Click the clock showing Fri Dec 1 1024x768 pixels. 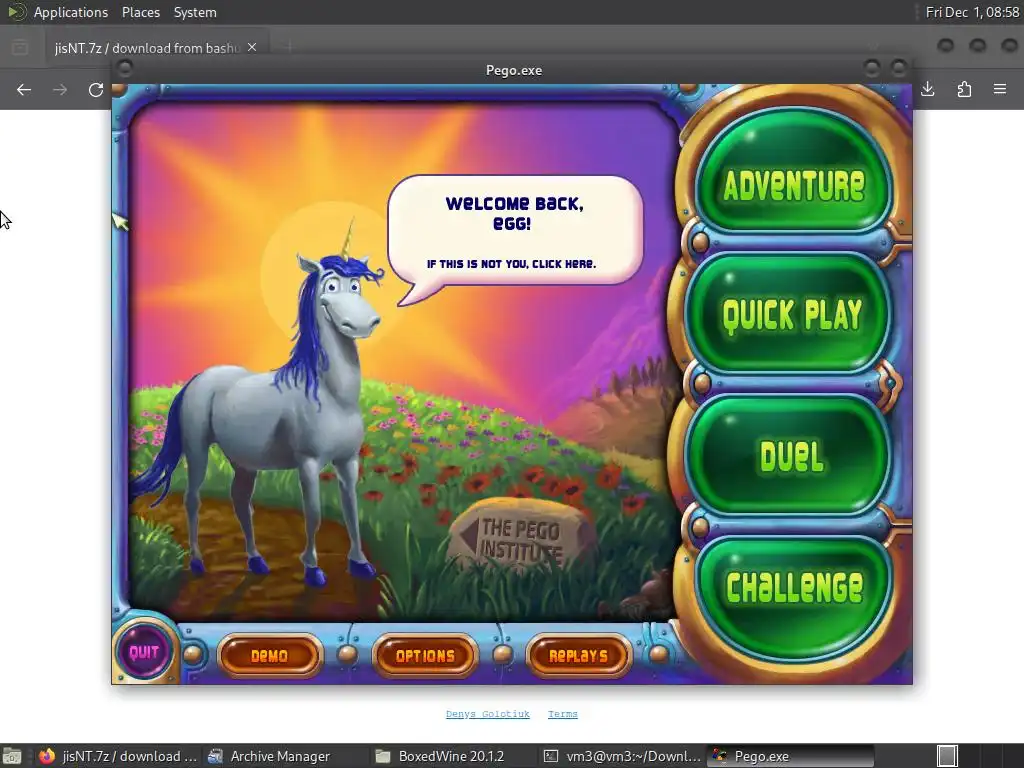972,12
